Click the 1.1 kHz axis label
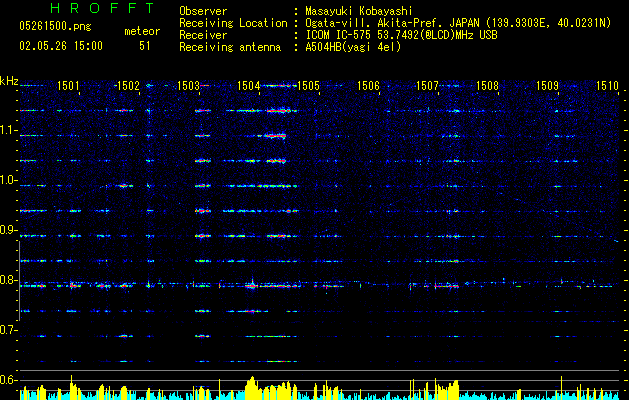This screenshot has height=400, width=629. pos(9,130)
